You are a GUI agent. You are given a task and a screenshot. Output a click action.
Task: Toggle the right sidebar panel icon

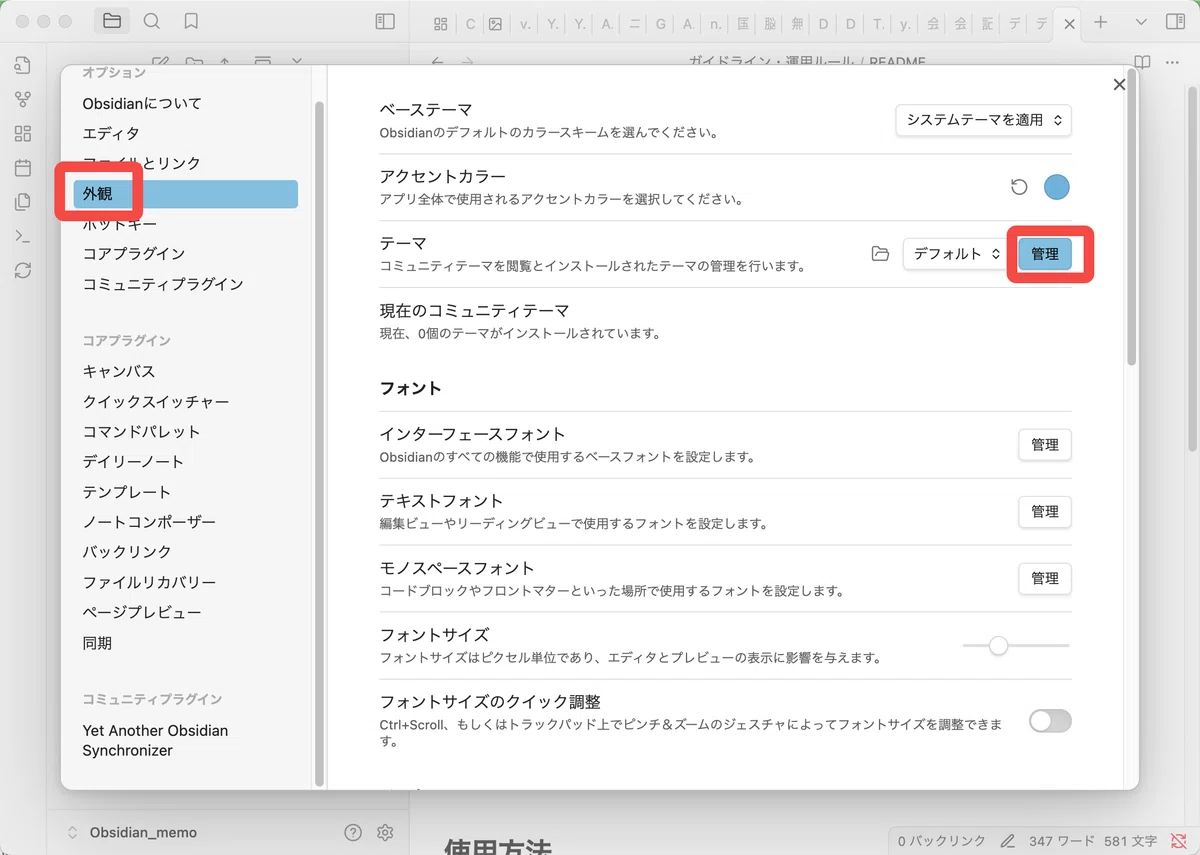pyautogui.click(x=1173, y=22)
